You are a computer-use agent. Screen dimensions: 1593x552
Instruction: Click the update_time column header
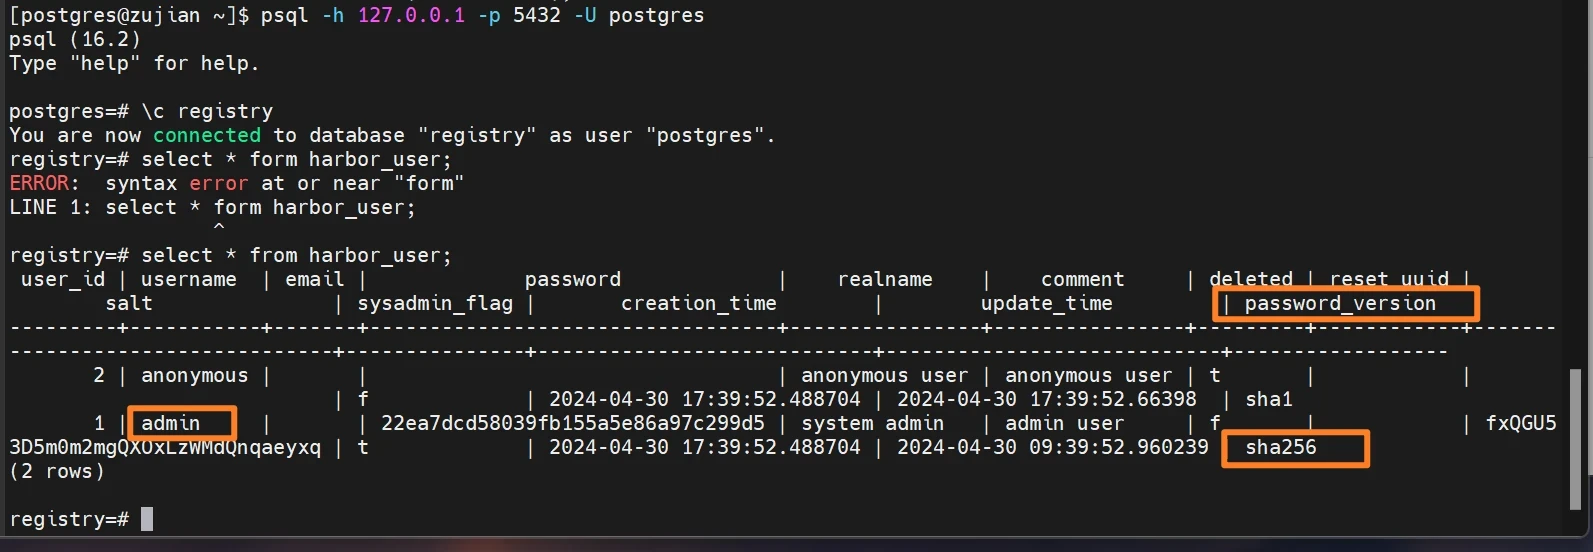coord(1046,303)
